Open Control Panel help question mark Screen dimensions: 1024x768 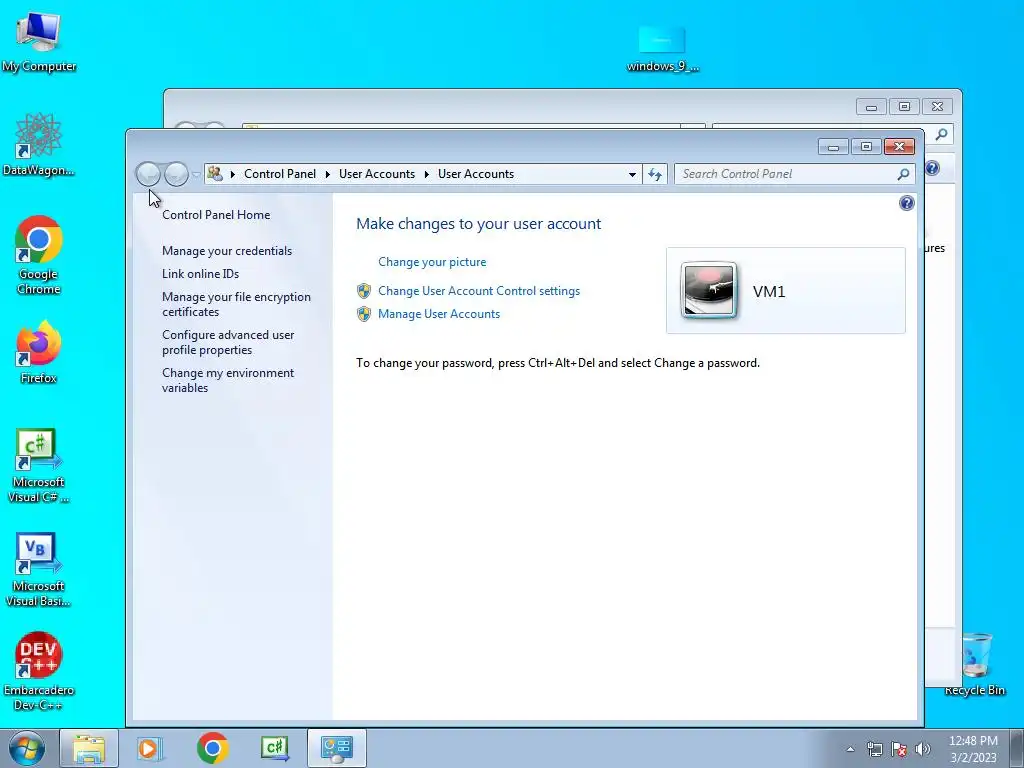[906, 203]
